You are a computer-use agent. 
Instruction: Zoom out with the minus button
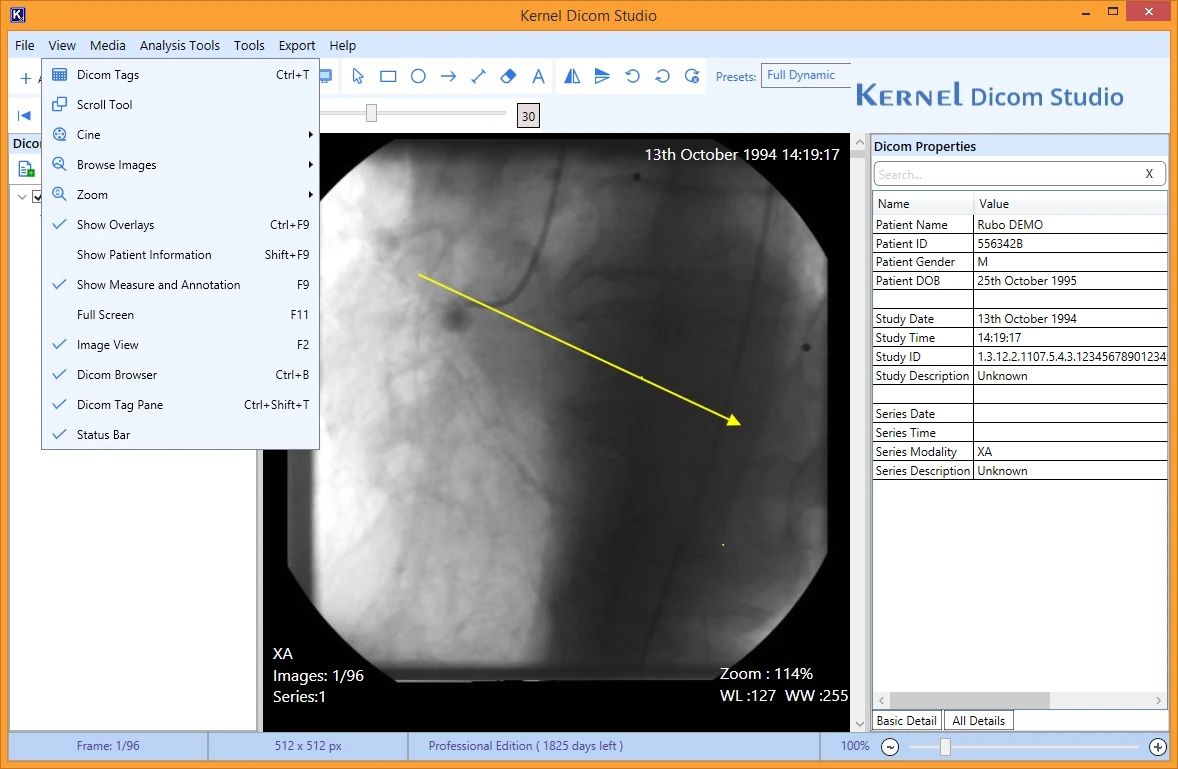click(890, 746)
